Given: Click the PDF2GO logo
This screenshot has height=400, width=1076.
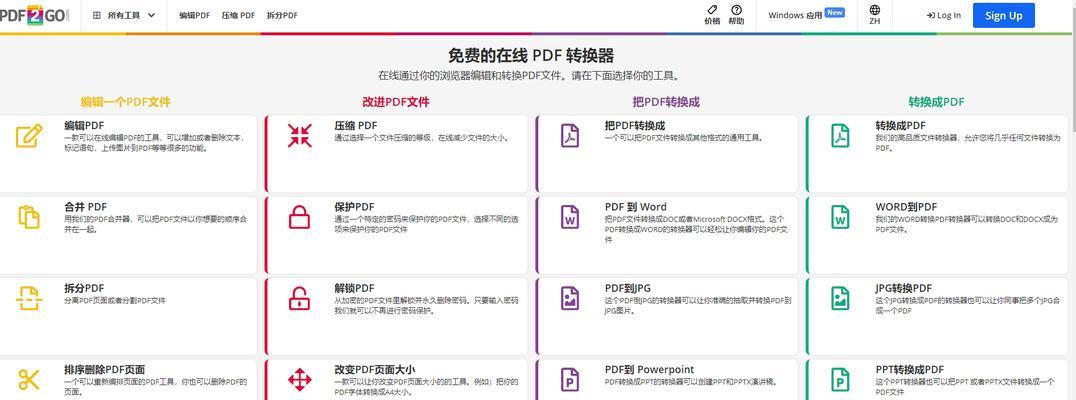Looking at the screenshot, I should 34,15.
